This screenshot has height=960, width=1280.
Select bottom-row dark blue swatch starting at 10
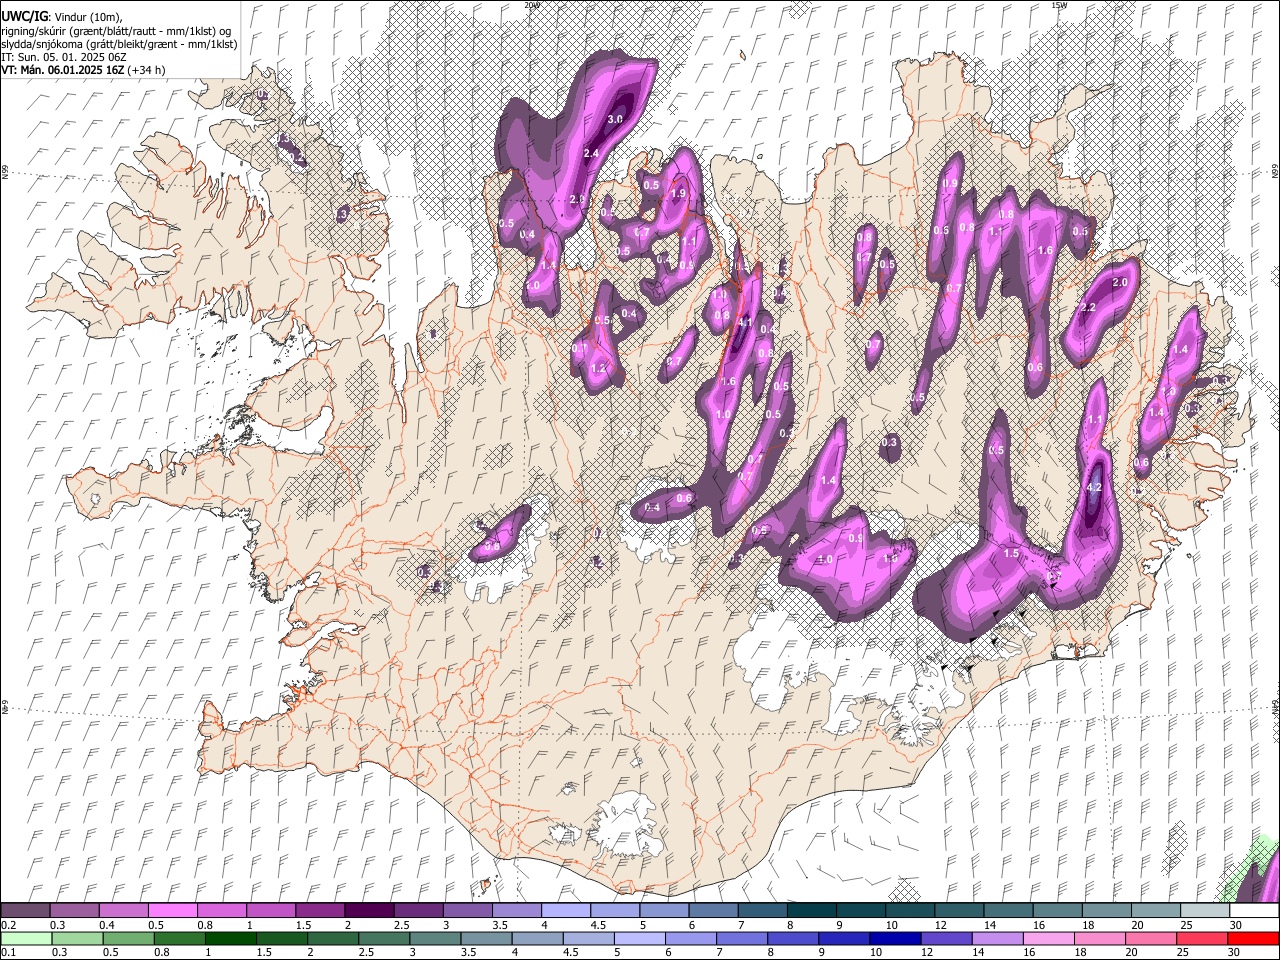pyautogui.click(x=896, y=938)
